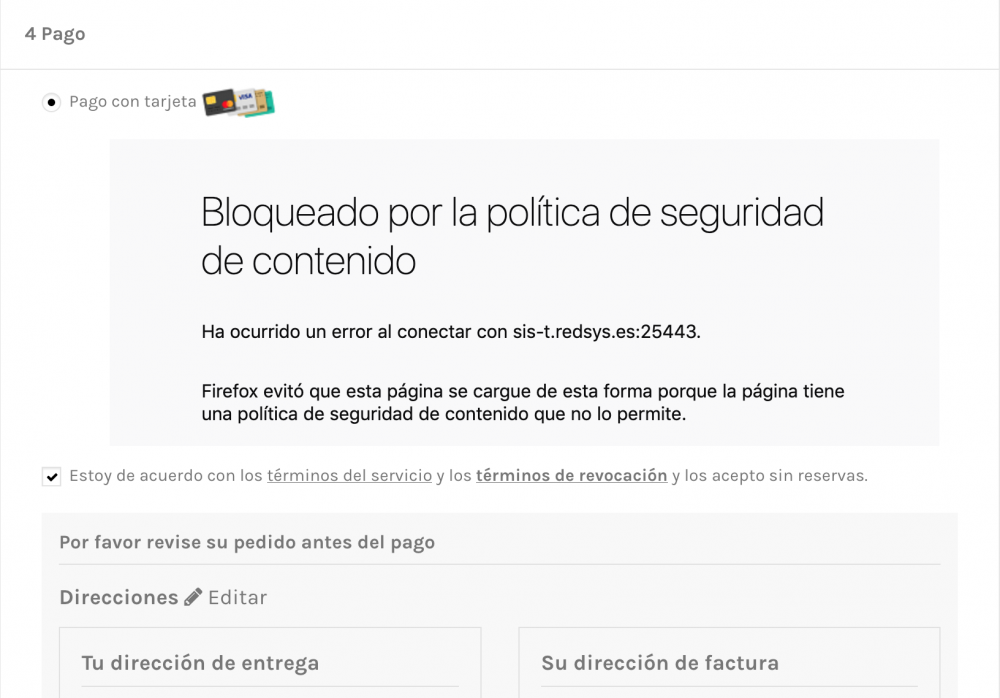Select the VISA card icon

pyautogui.click(x=245, y=98)
